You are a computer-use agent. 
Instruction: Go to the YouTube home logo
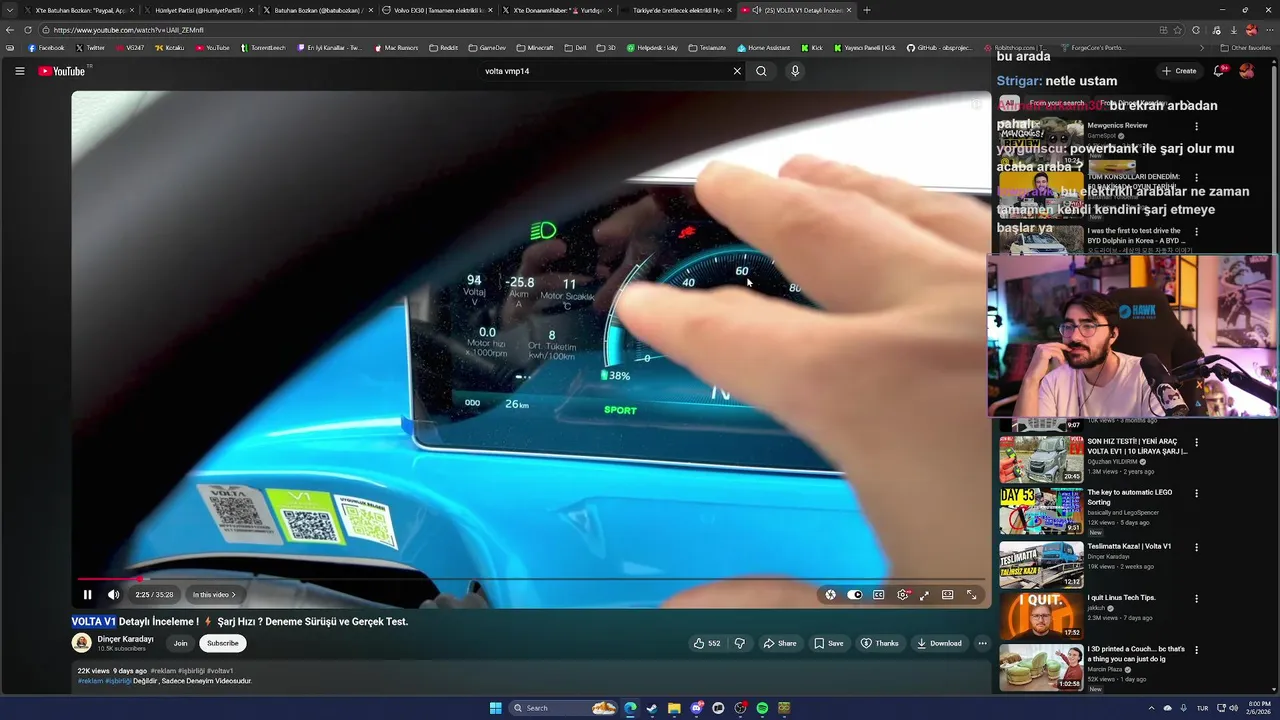62,71
